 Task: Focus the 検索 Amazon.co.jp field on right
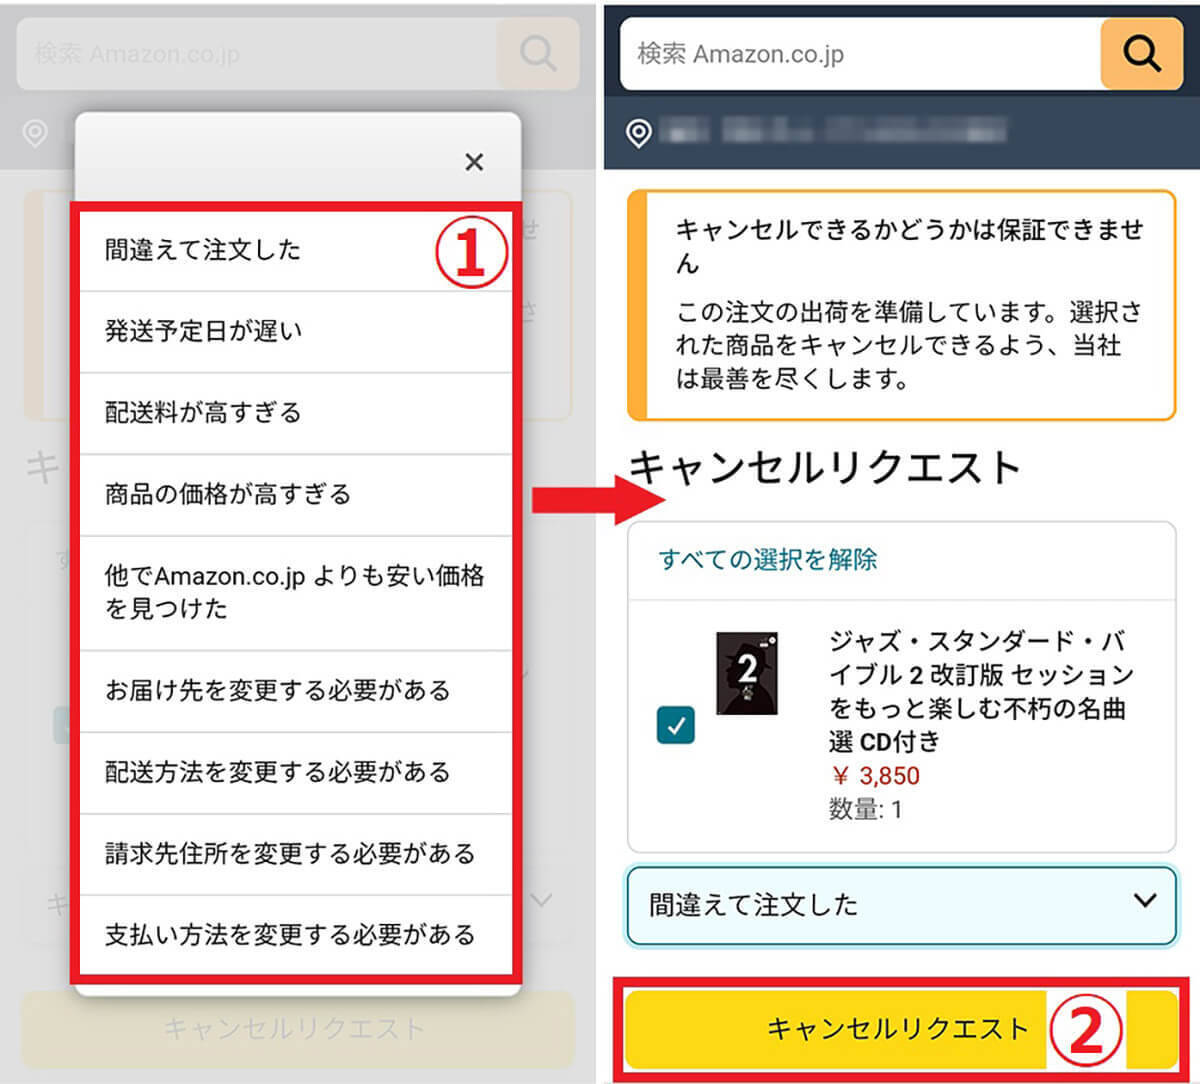[860, 53]
